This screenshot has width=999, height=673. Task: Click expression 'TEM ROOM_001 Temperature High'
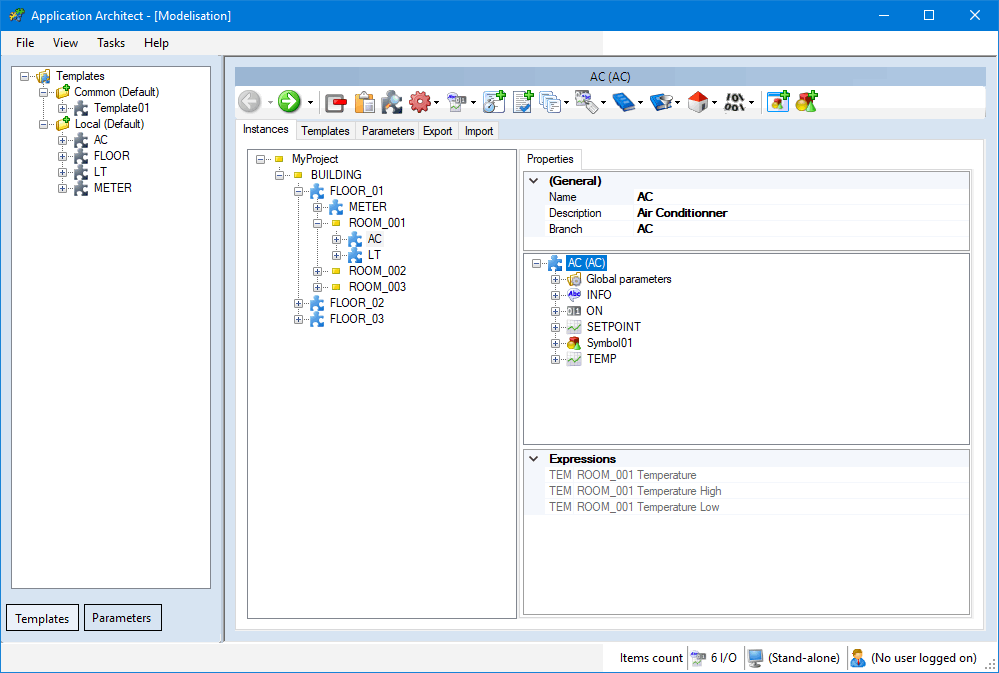635,491
